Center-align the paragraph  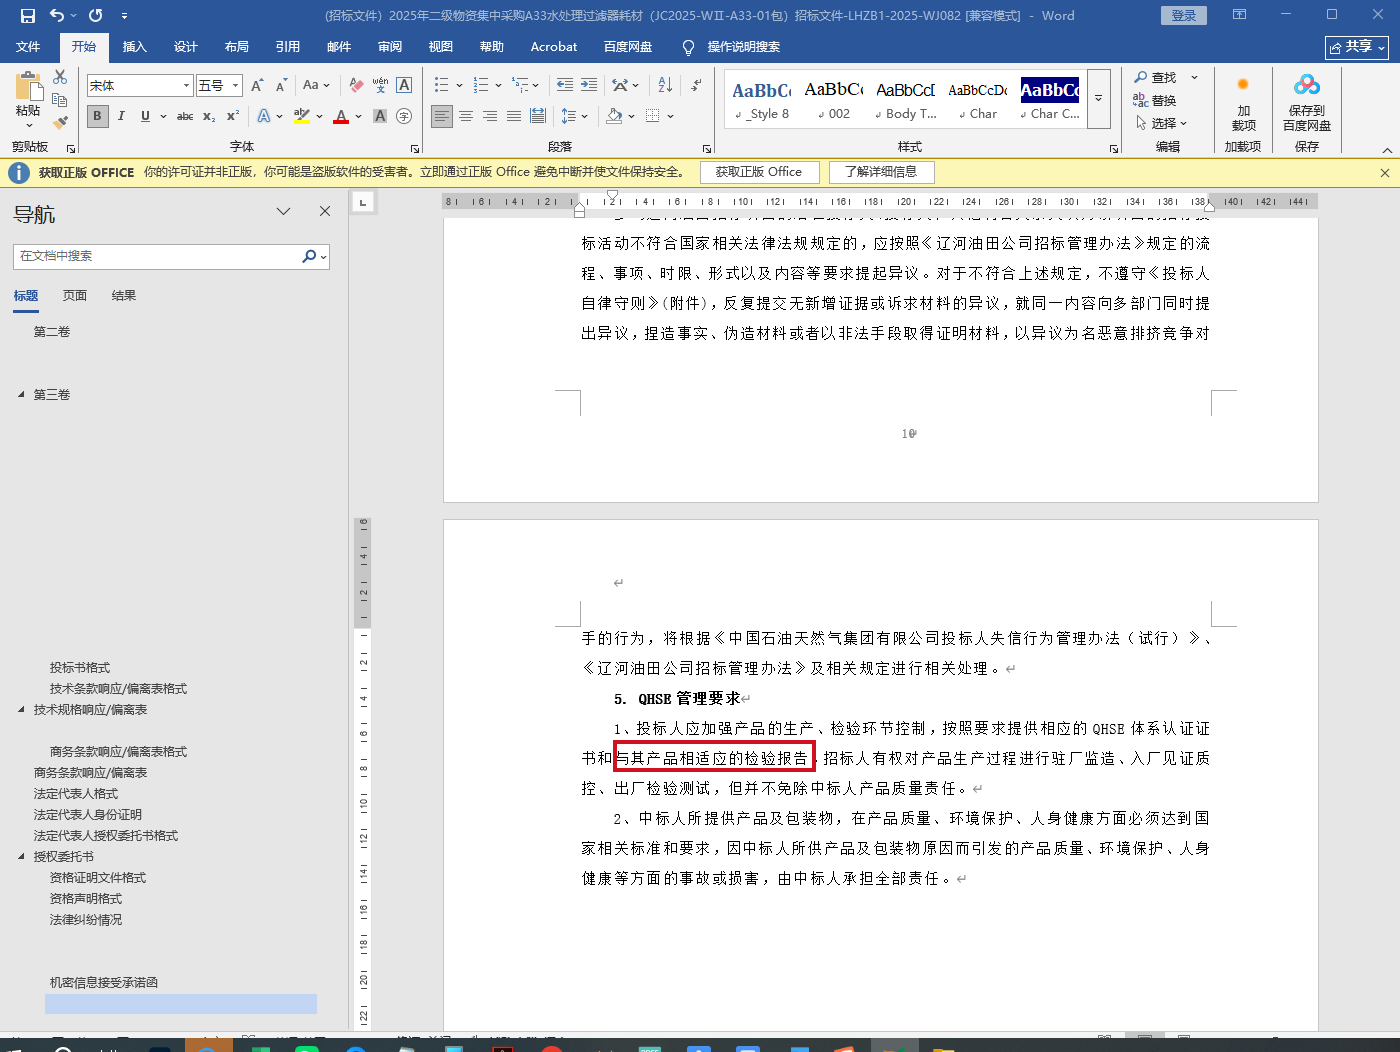(466, 116)
